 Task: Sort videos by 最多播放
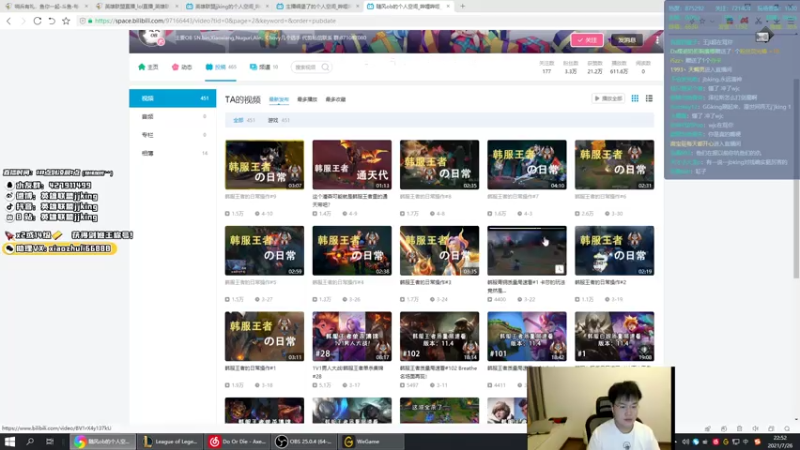[307, 99]
